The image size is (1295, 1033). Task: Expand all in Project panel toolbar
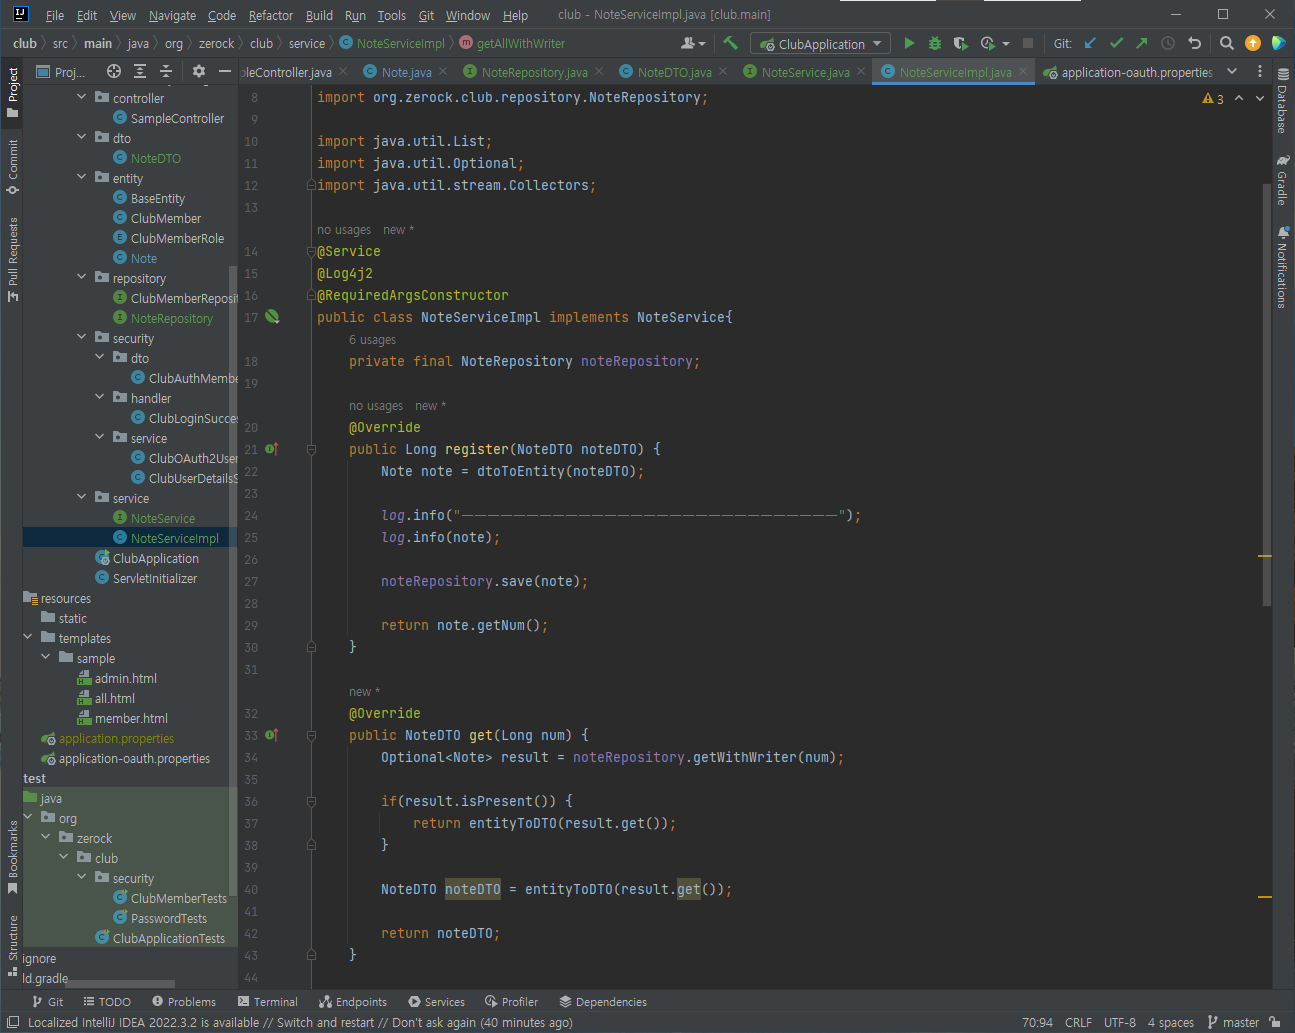point(140,71)
